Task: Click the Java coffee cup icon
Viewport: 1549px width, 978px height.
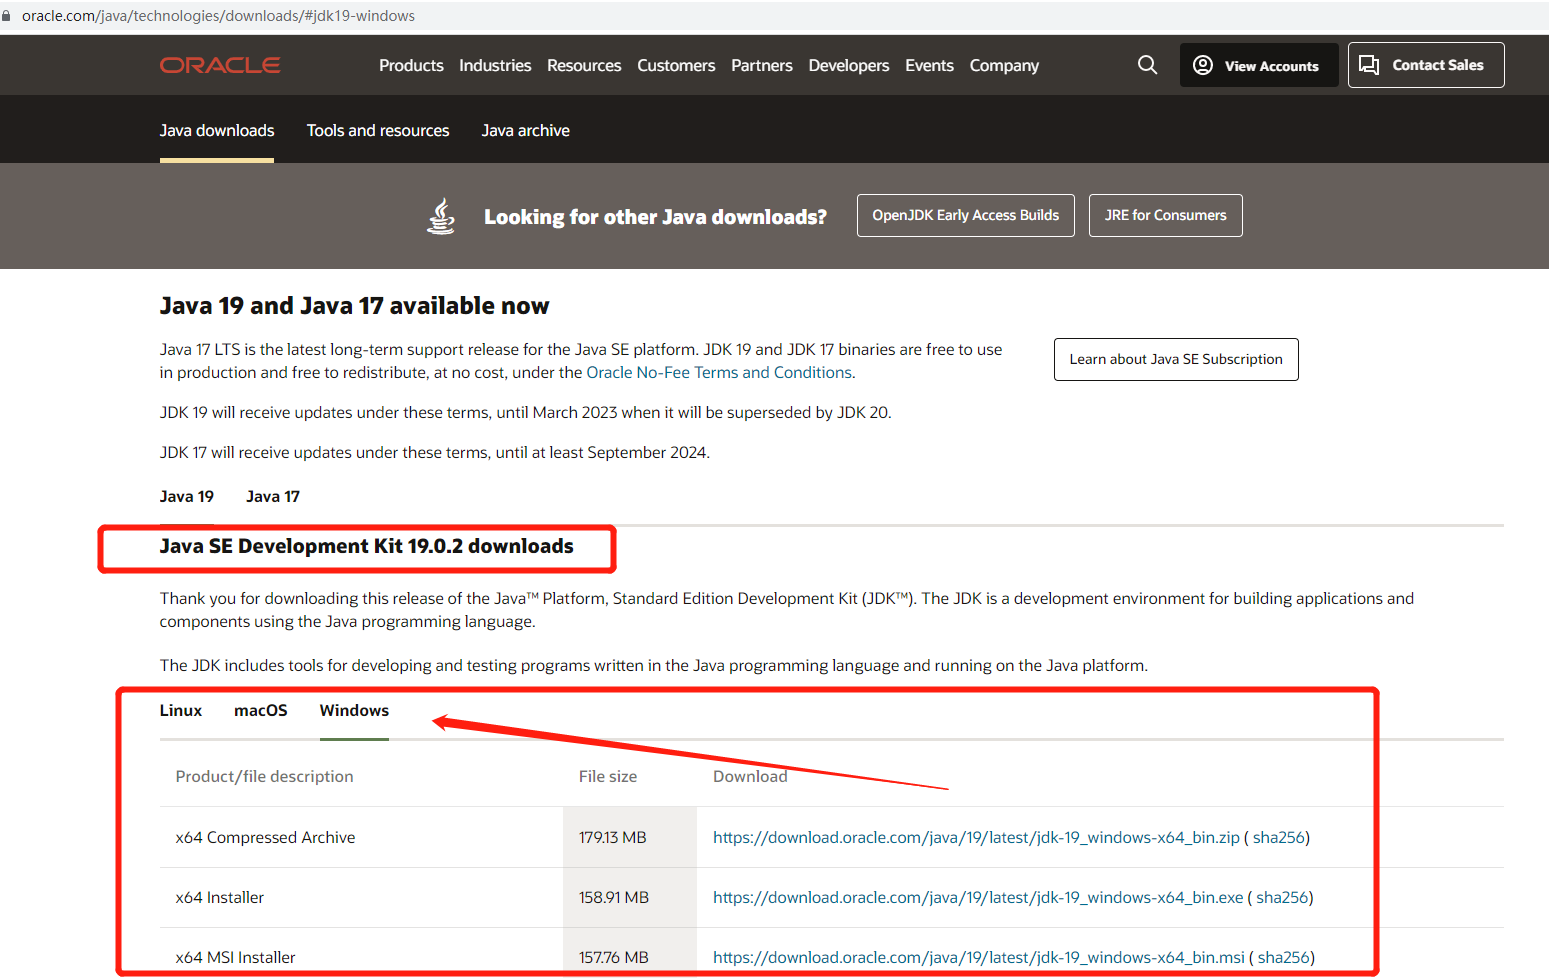Action: click(x=441, y=216)
